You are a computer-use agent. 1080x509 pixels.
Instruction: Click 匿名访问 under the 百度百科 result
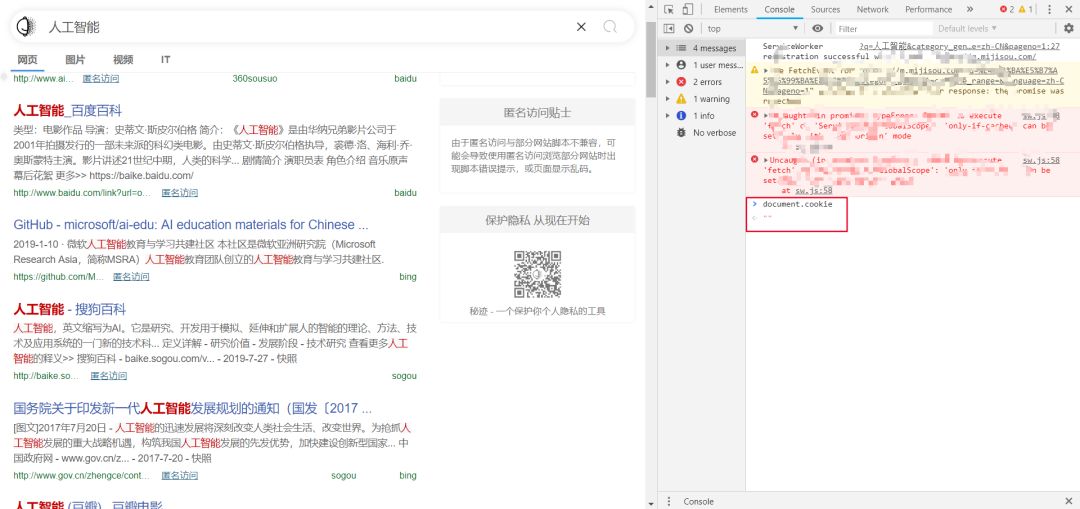point(180,193)
